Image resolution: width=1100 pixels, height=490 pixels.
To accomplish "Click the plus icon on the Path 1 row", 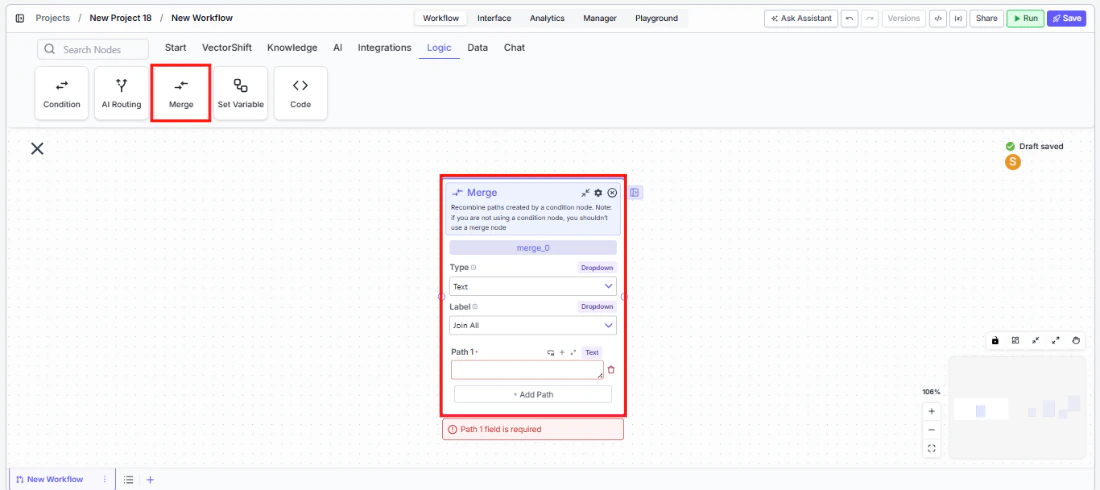I will [562, 352].
